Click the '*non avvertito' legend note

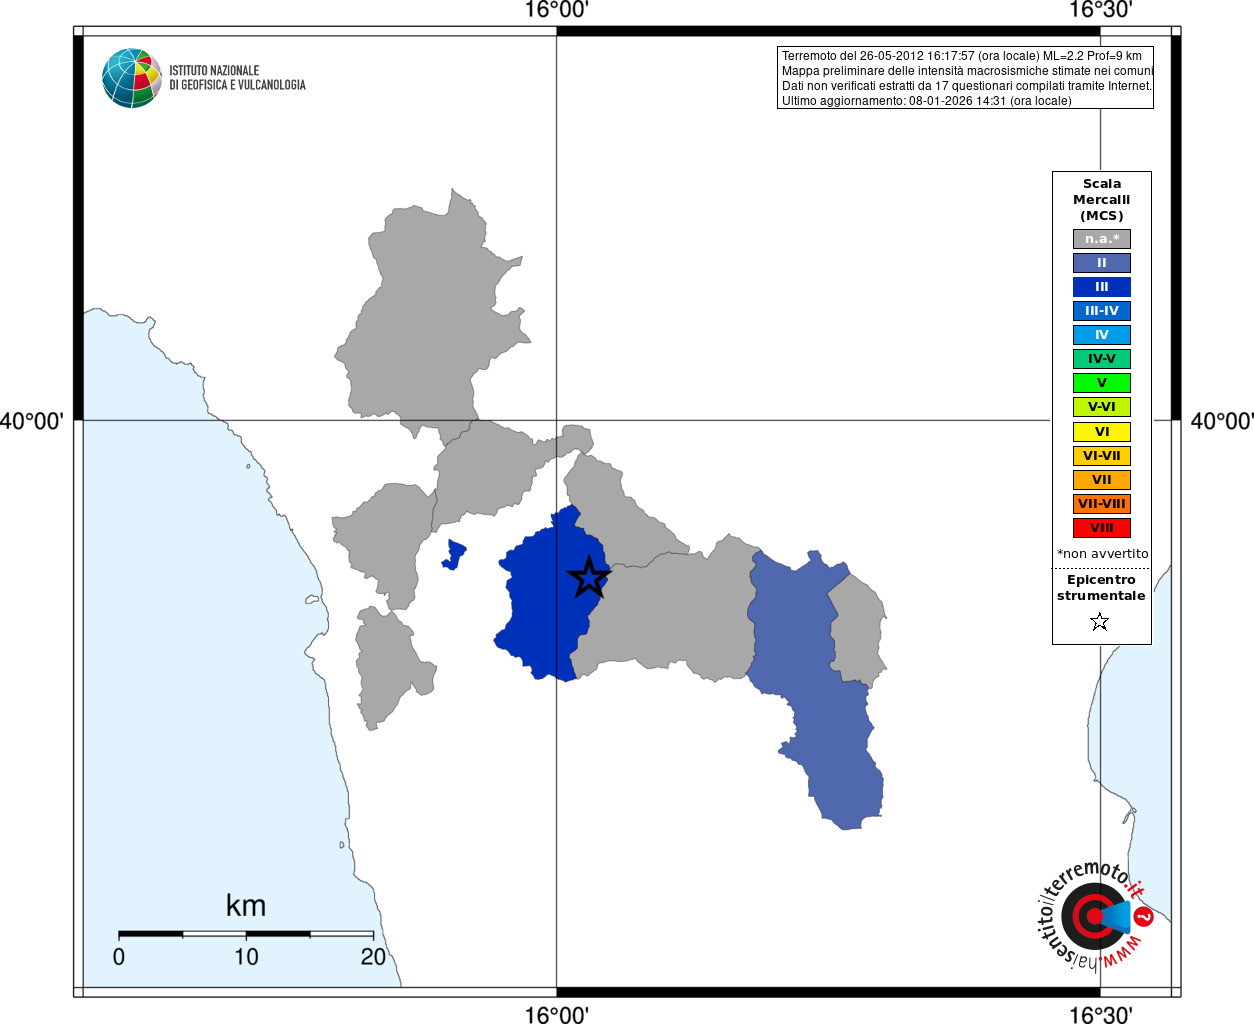point(1102,554)
